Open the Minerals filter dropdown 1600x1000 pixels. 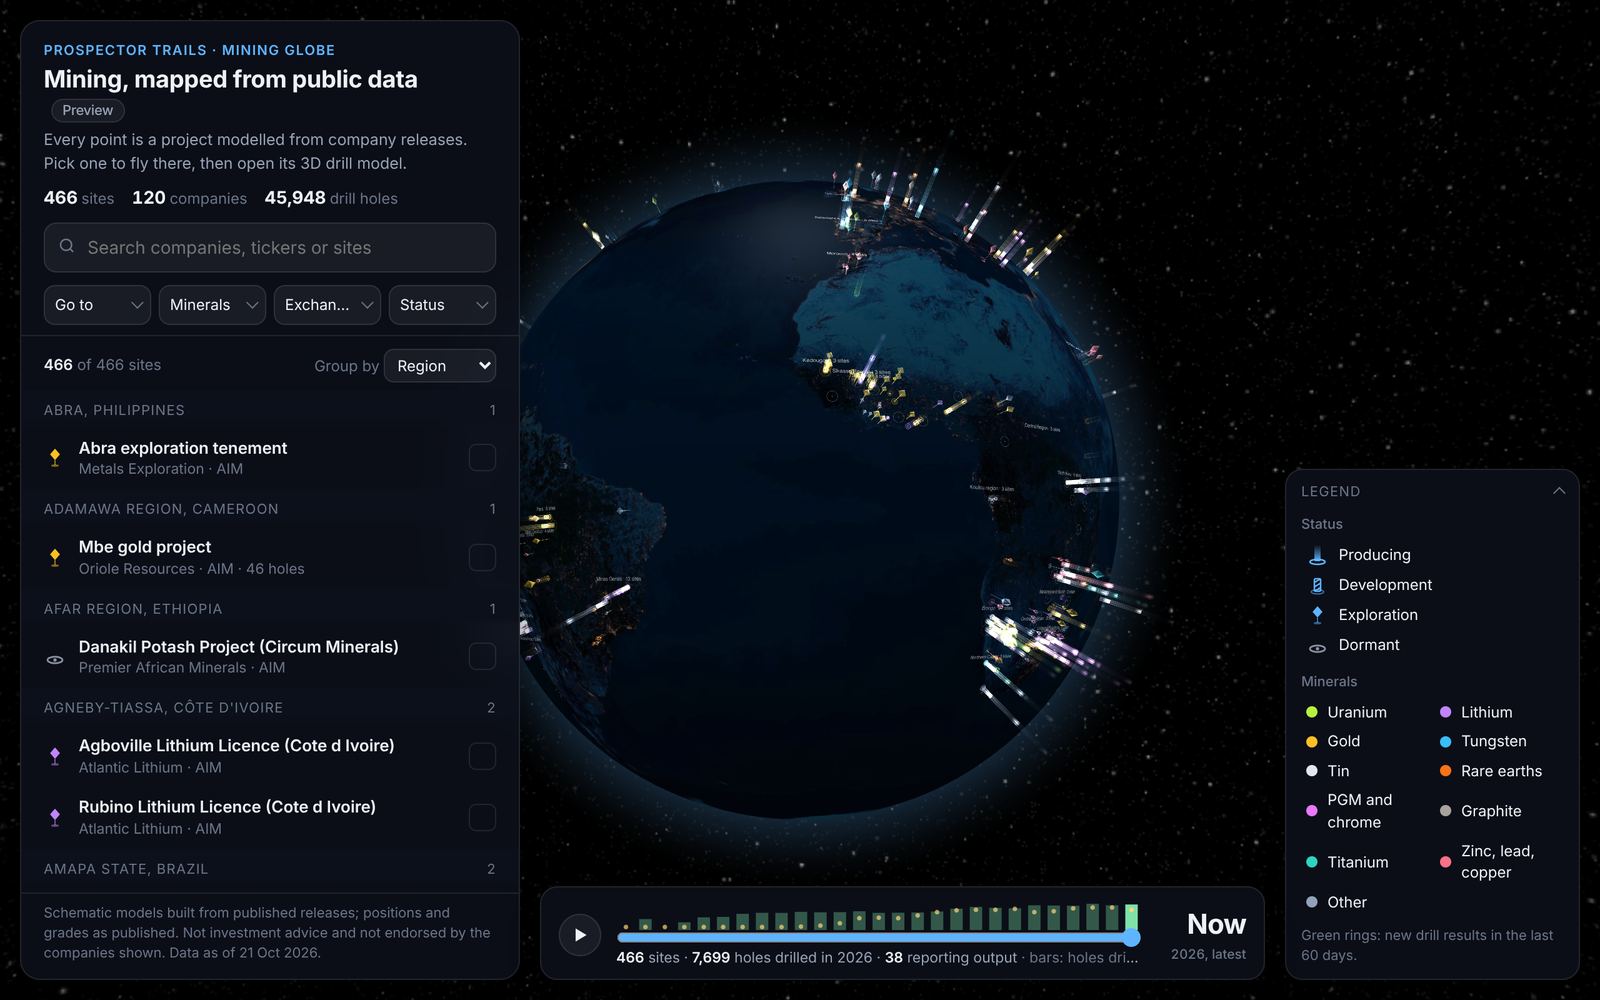(x=212, y=305)
